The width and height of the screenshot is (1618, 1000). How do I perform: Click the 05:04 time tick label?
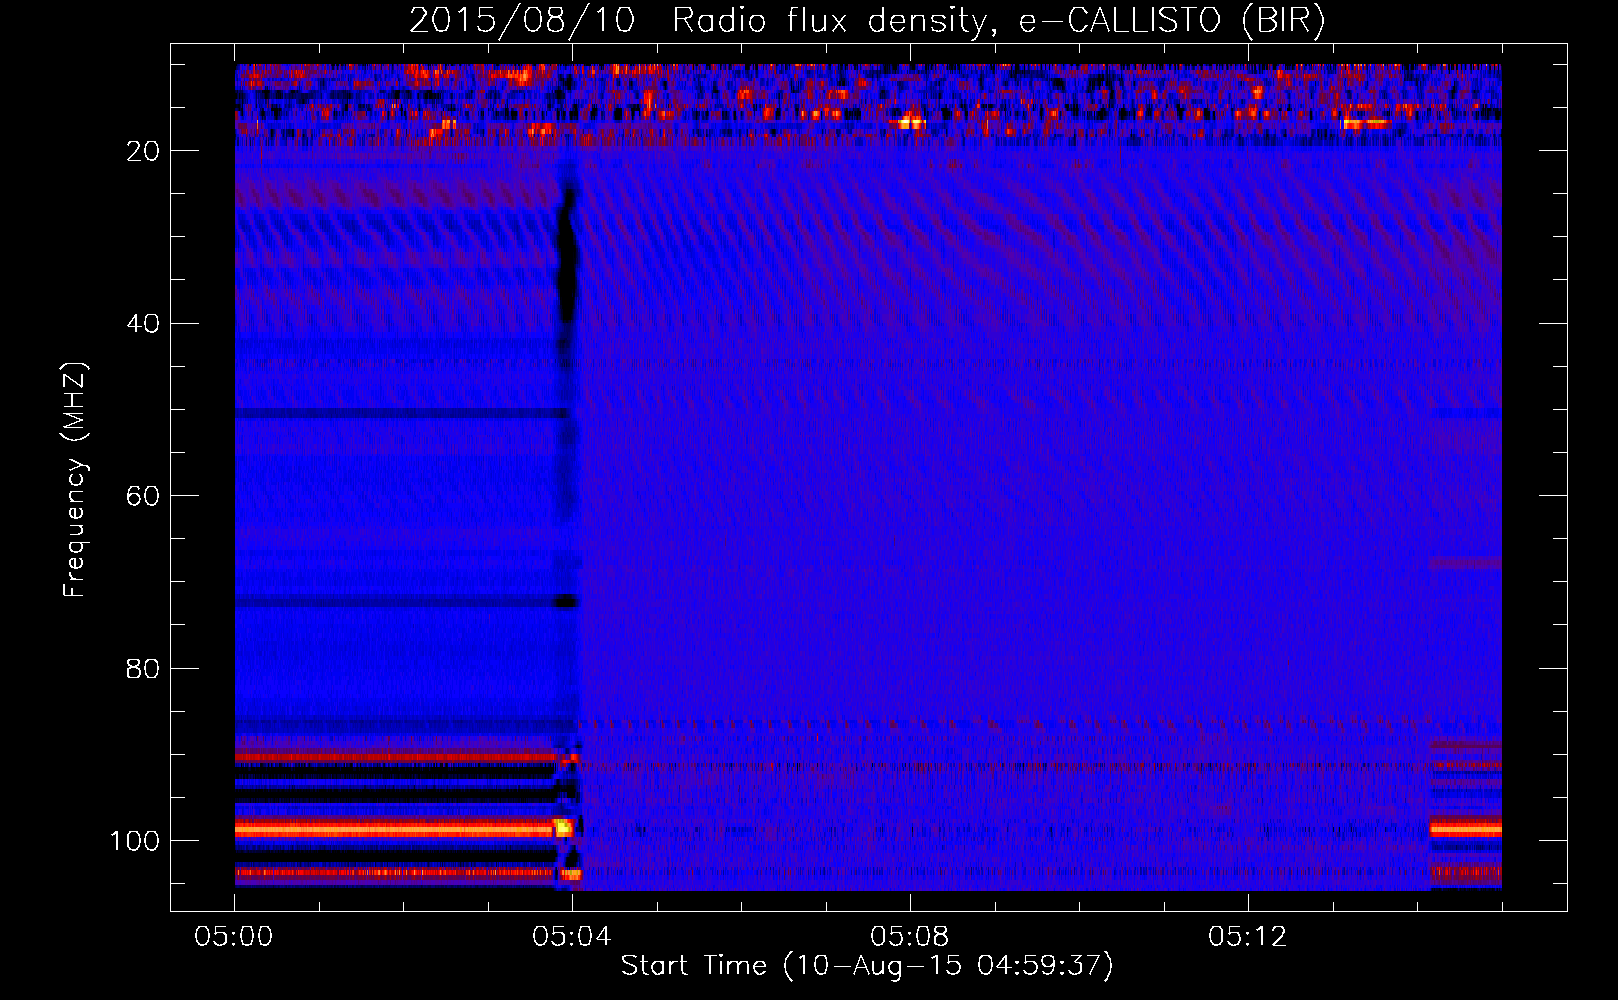coord(572,937)
